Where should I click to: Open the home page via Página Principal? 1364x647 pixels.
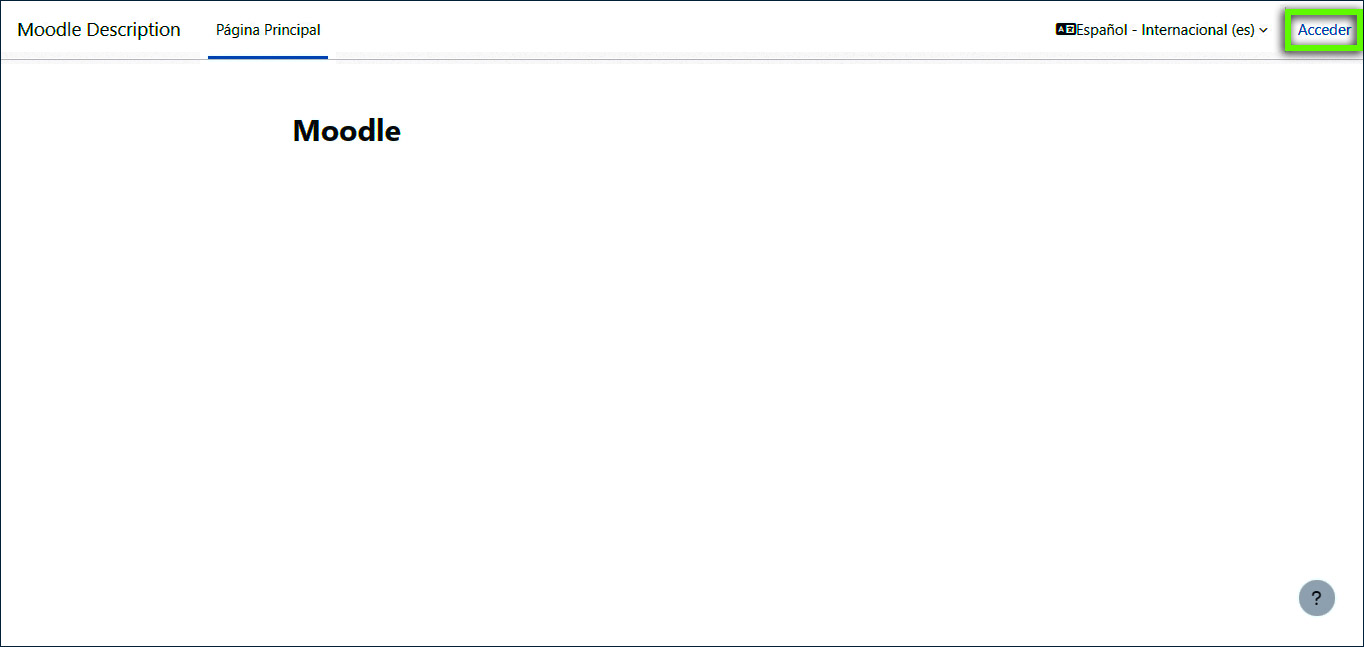[268, 30]
